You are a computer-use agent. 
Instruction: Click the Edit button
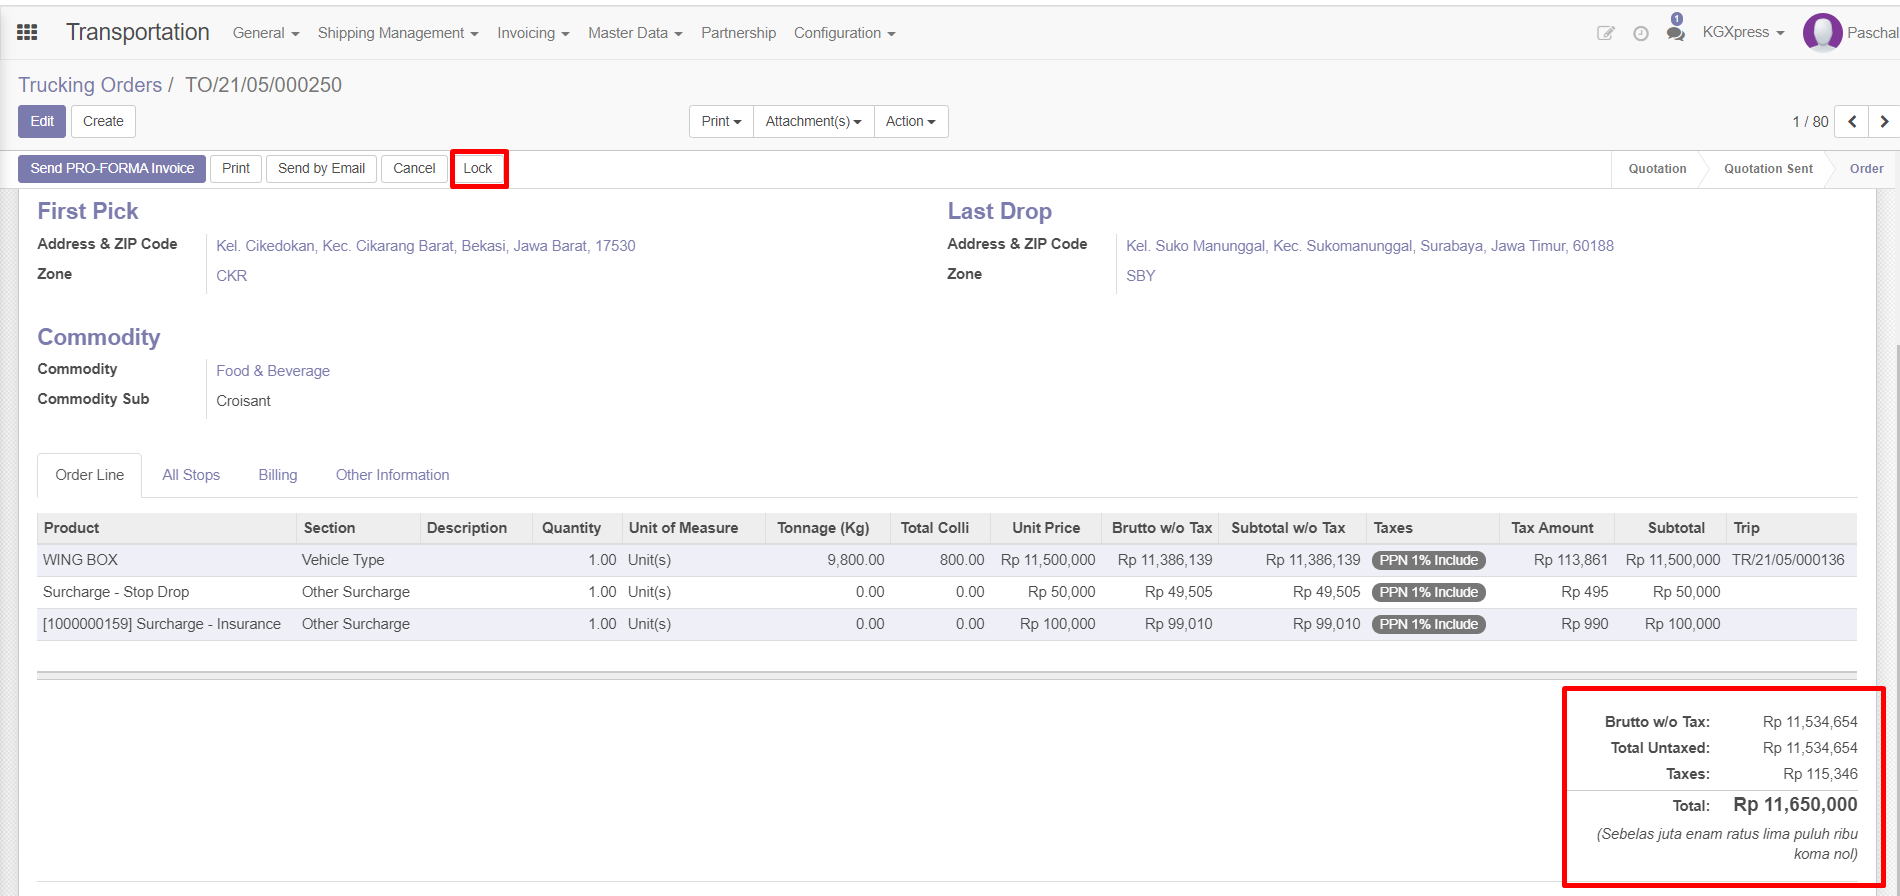(42, 121)
